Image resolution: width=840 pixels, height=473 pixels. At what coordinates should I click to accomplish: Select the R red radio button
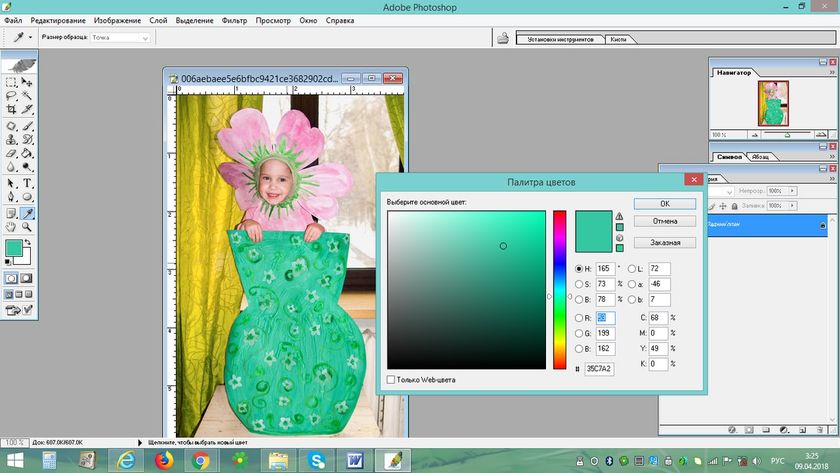[579, 318]
